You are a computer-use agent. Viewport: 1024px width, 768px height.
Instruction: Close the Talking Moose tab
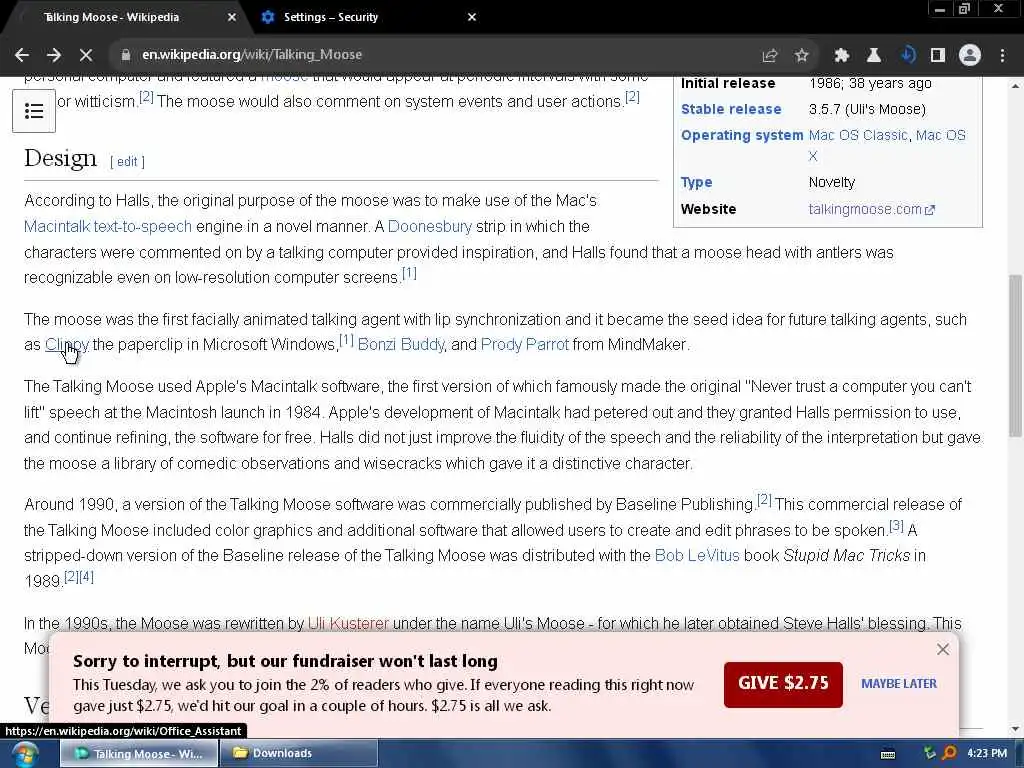coord(232,17)
